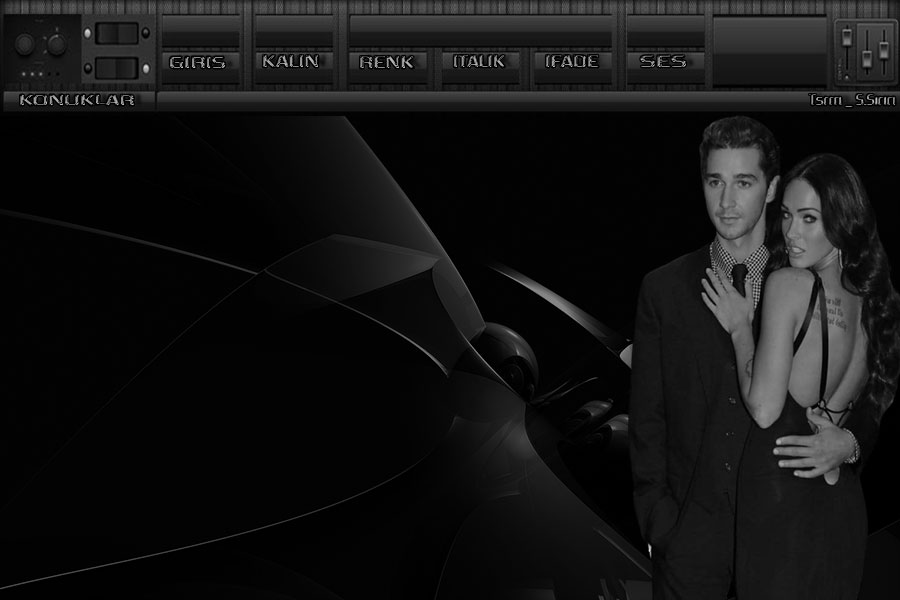Click the left round knob
900x600 pixels.
[x=25, y=44]
